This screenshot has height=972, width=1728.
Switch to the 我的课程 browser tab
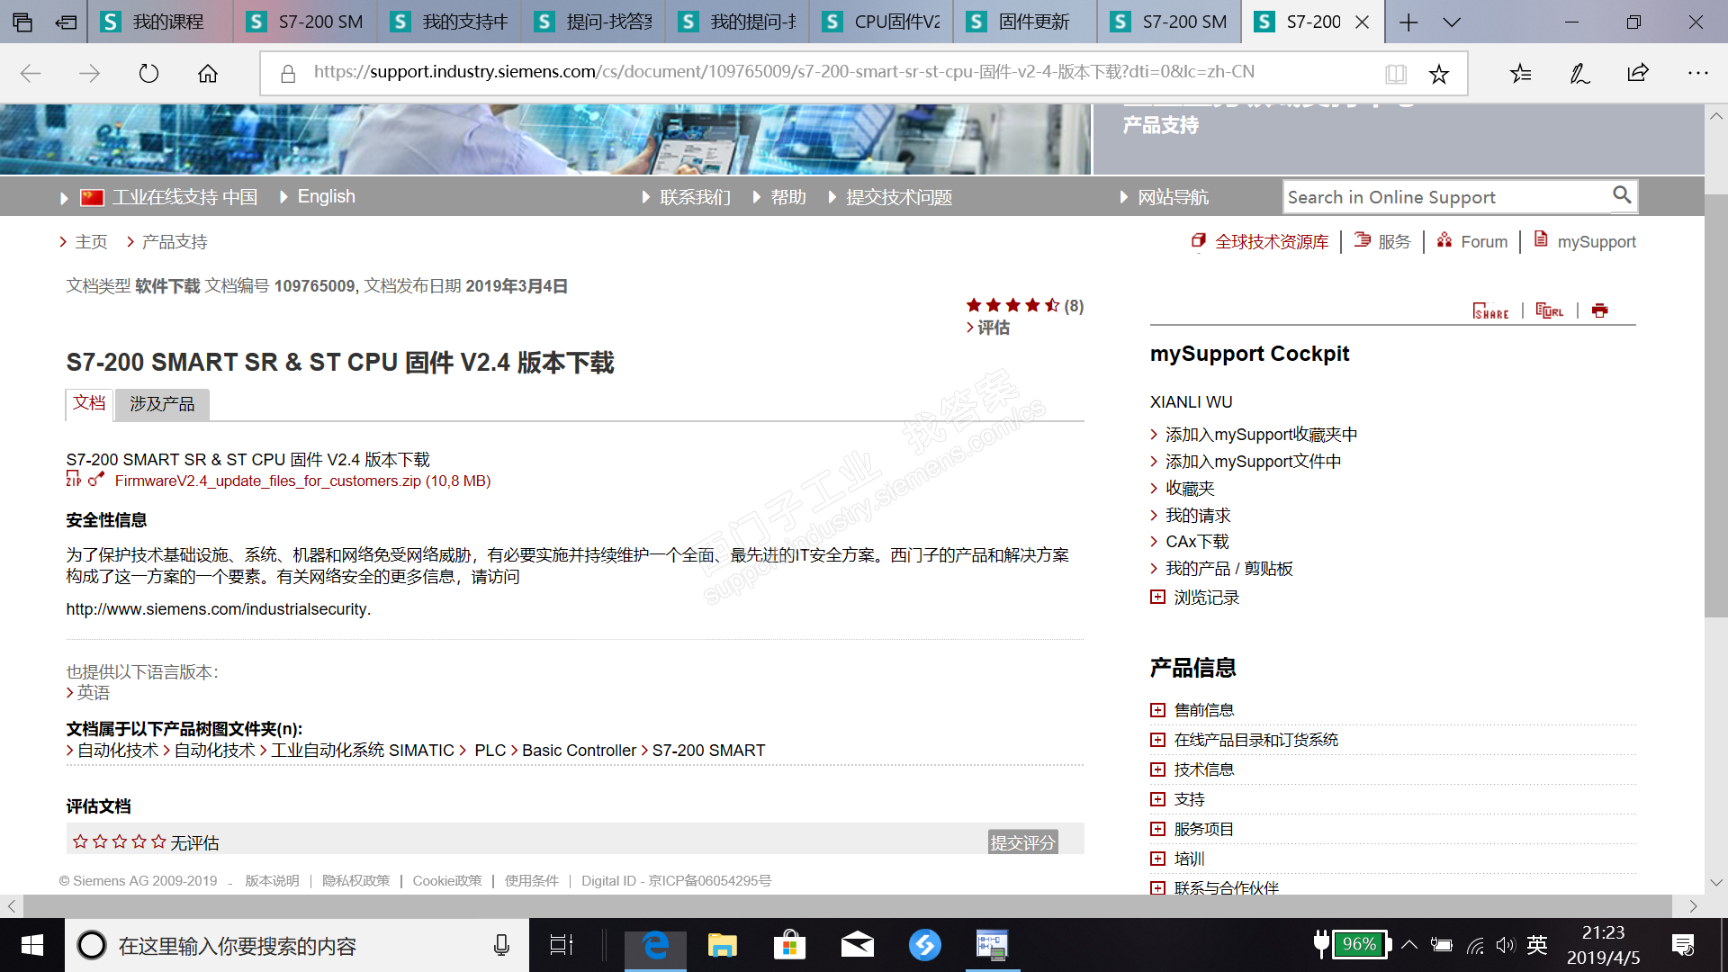(x=160, y=22)
